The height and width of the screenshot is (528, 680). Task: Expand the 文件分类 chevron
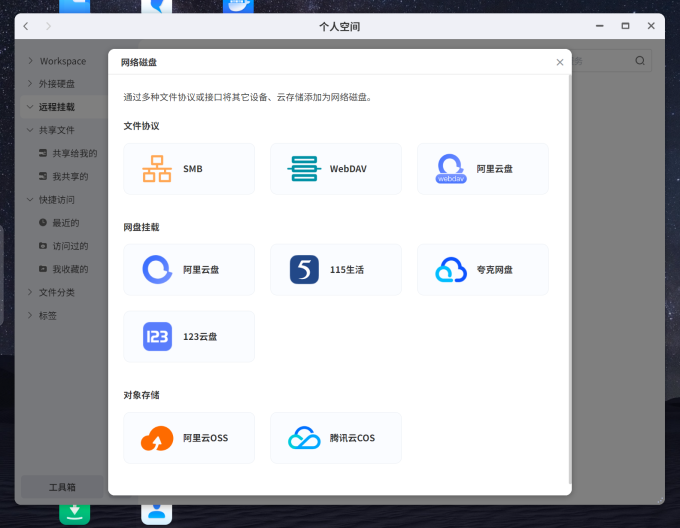pyautogui.click(x=30, y=292)
